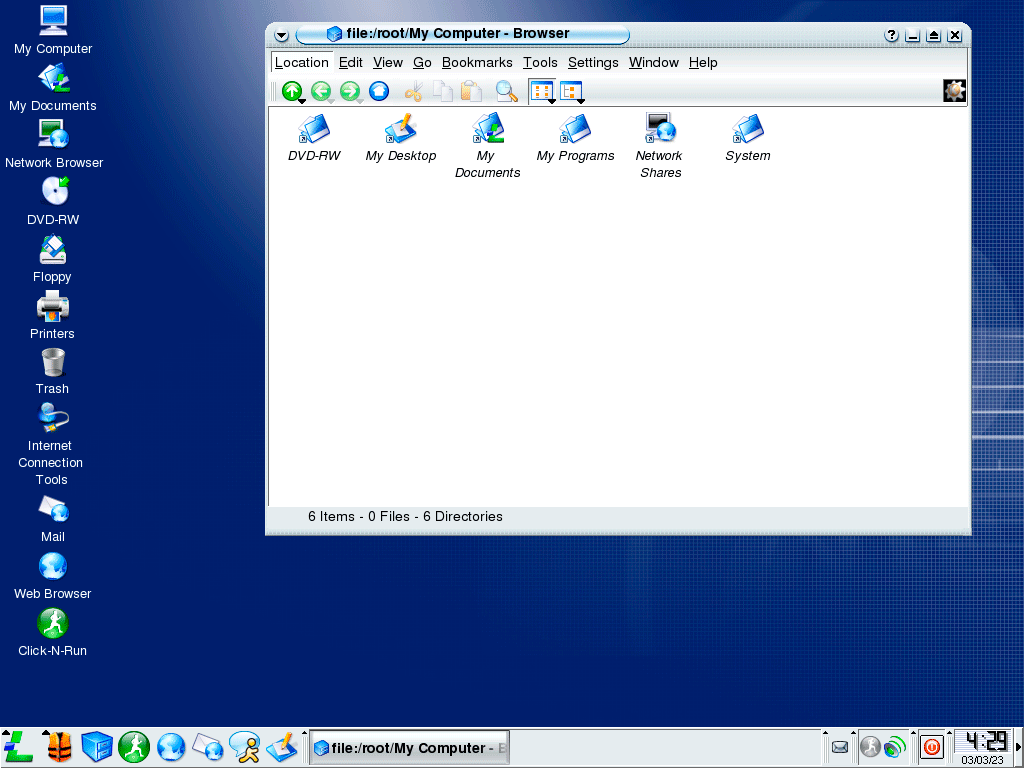This screenshot has height=768, width=1024.
Task: Open the DVD-RW folder in browser
Action: pos(314,129)
